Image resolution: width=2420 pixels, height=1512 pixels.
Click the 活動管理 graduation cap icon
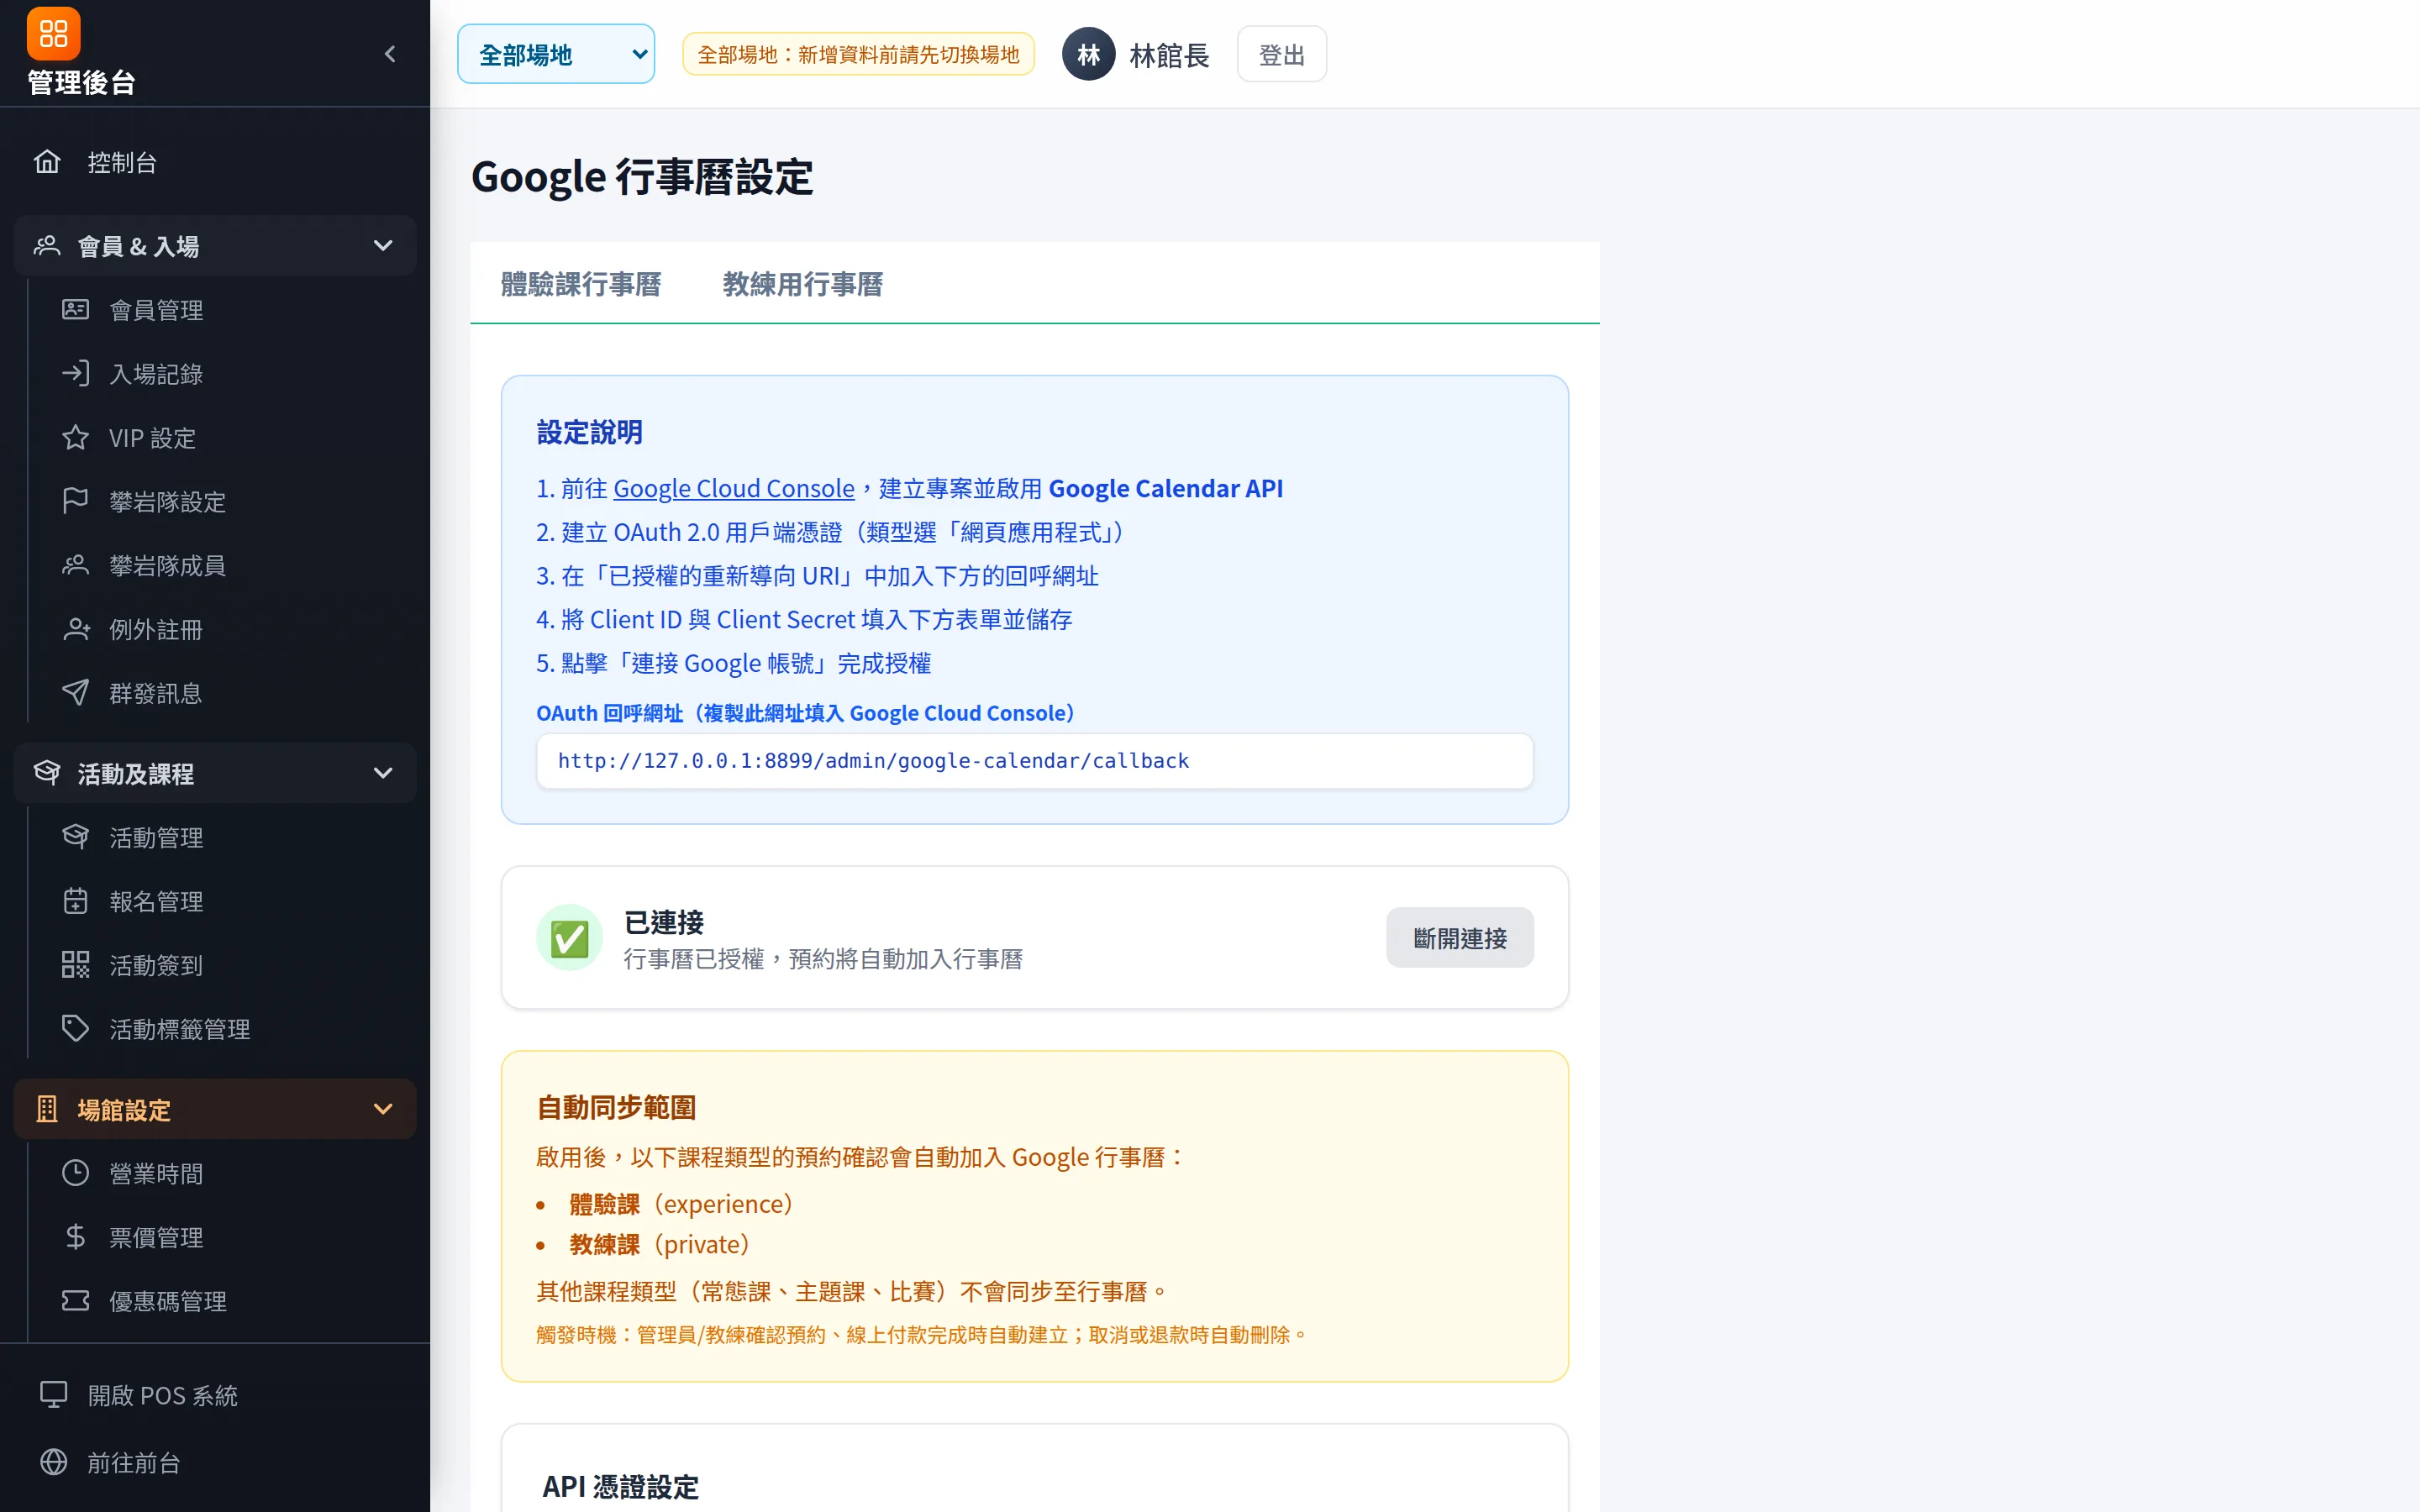(75, 837)
